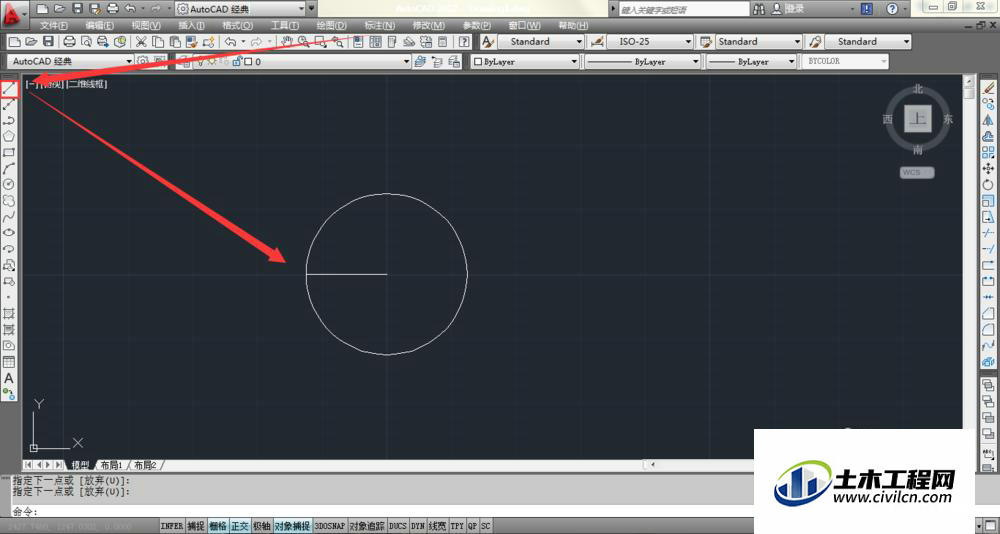Toggle 极轴 polar tracking
Screen dimensions: 1000x534
point(261,526)
